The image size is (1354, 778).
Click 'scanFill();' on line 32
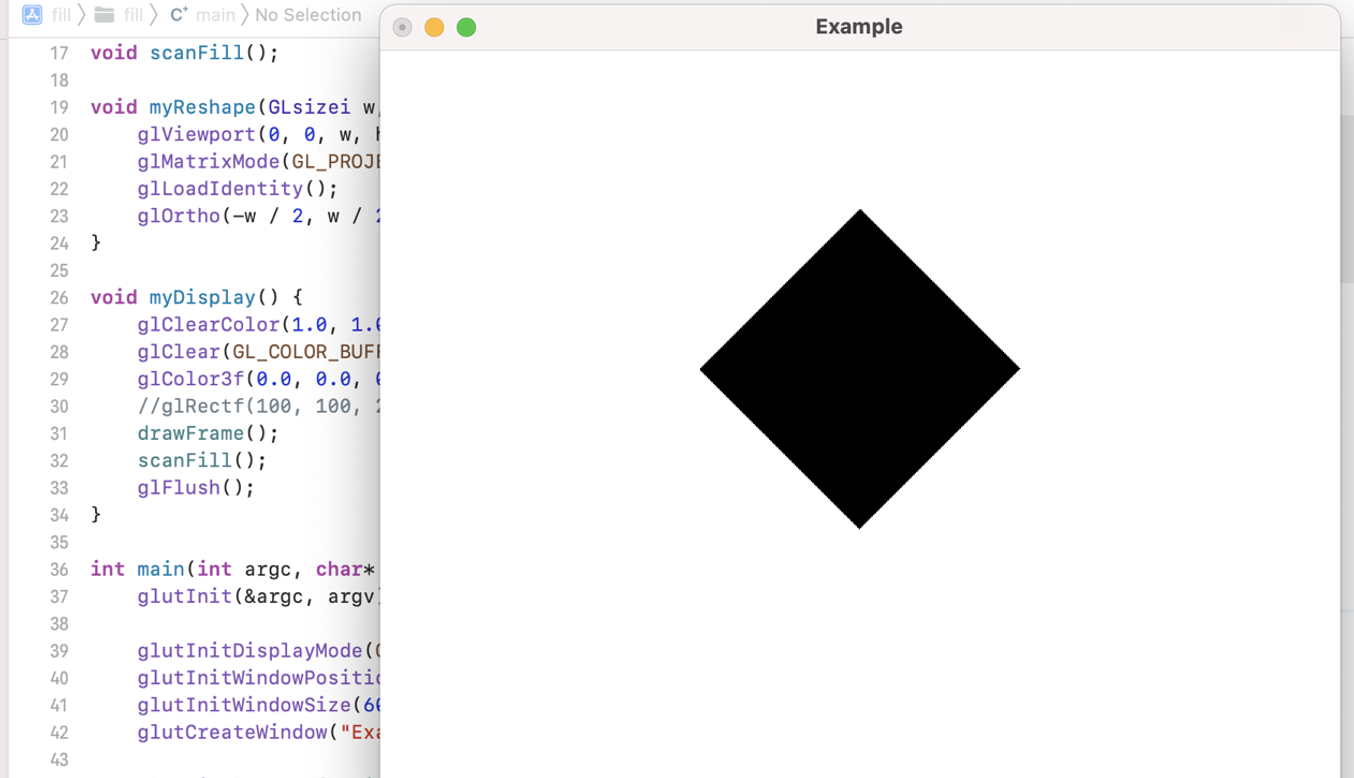click(202, 461)
